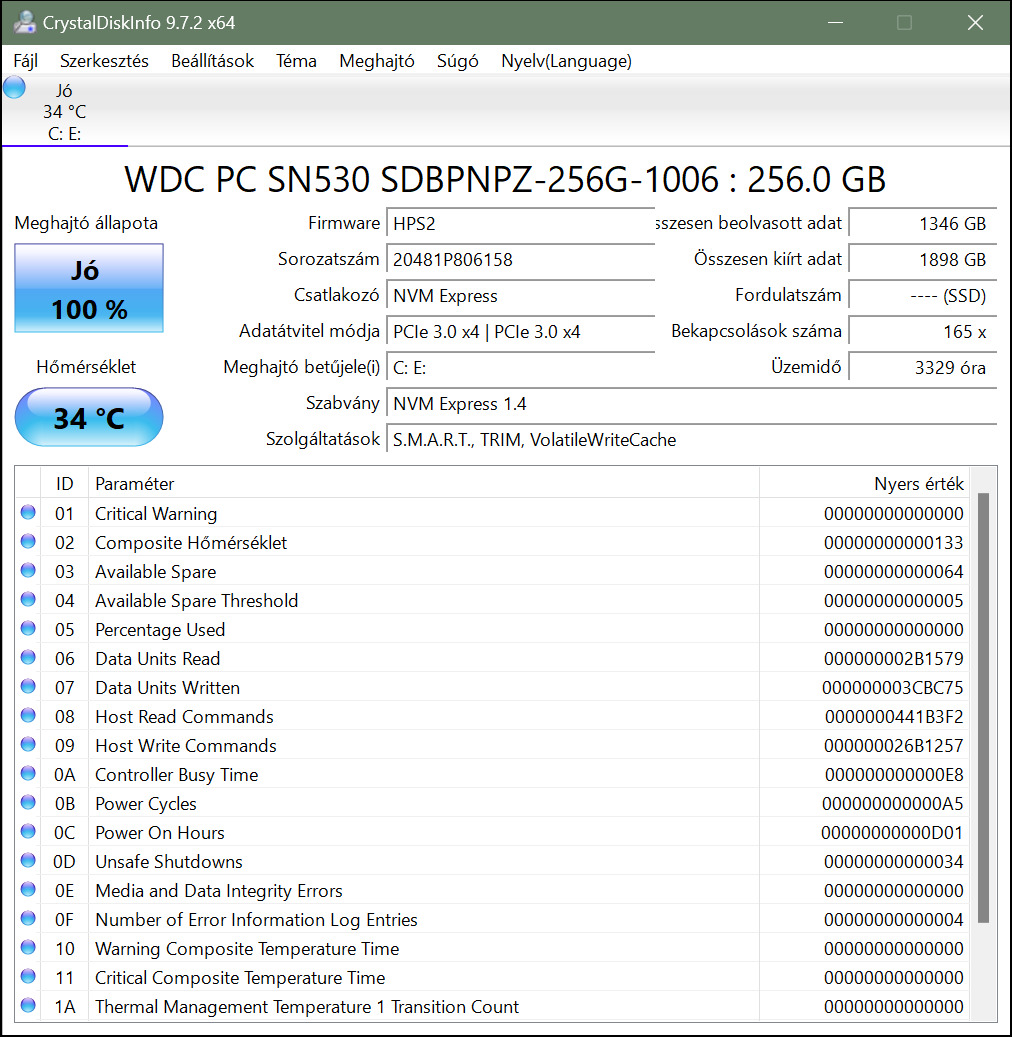Select the Power On Hours parameter row
1012x1037 pixels.
pos(493,833)
